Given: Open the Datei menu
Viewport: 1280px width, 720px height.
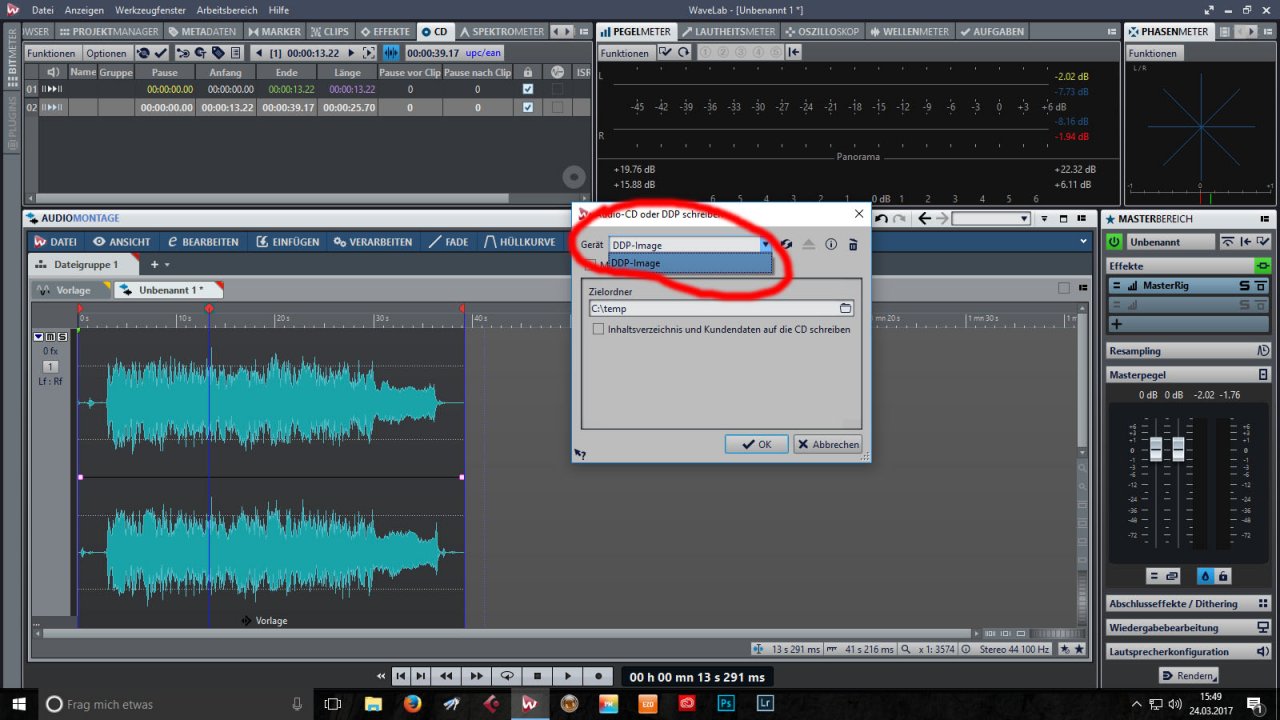Looking at the screenshot, I should [43, 9].
